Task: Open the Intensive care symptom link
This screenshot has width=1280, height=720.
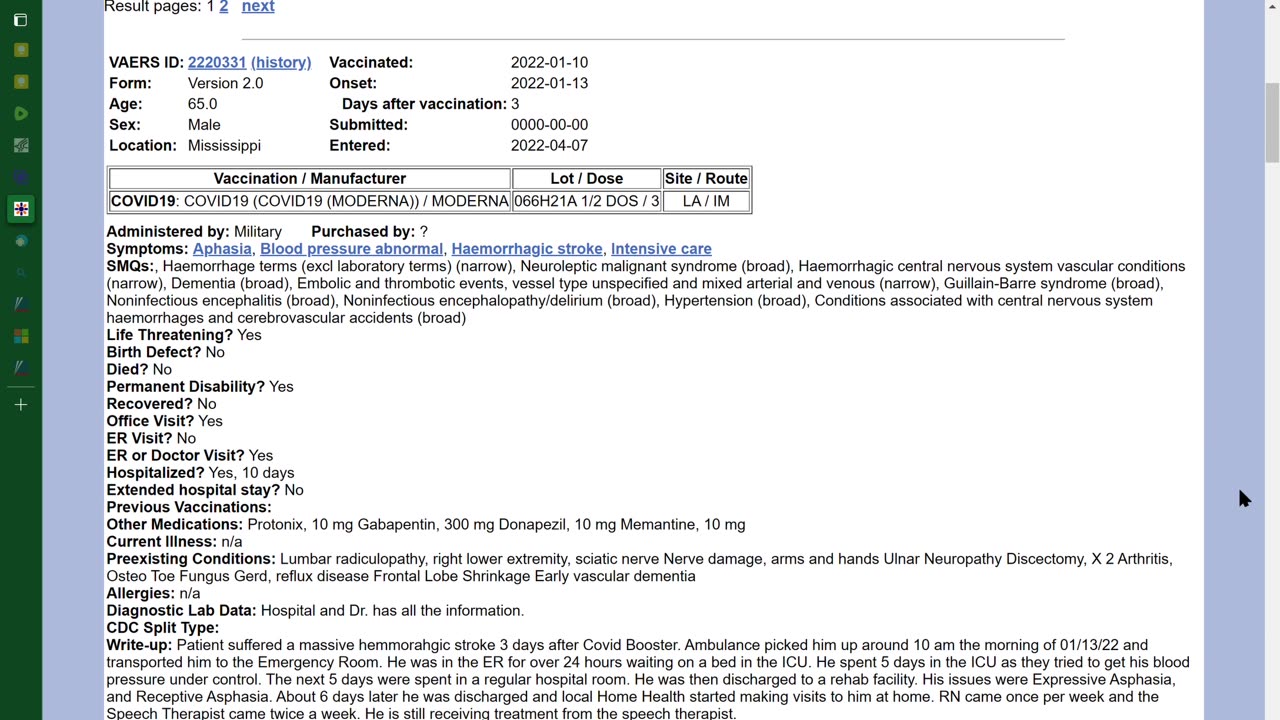Action: pyautogui.click(x=661, y=249)
